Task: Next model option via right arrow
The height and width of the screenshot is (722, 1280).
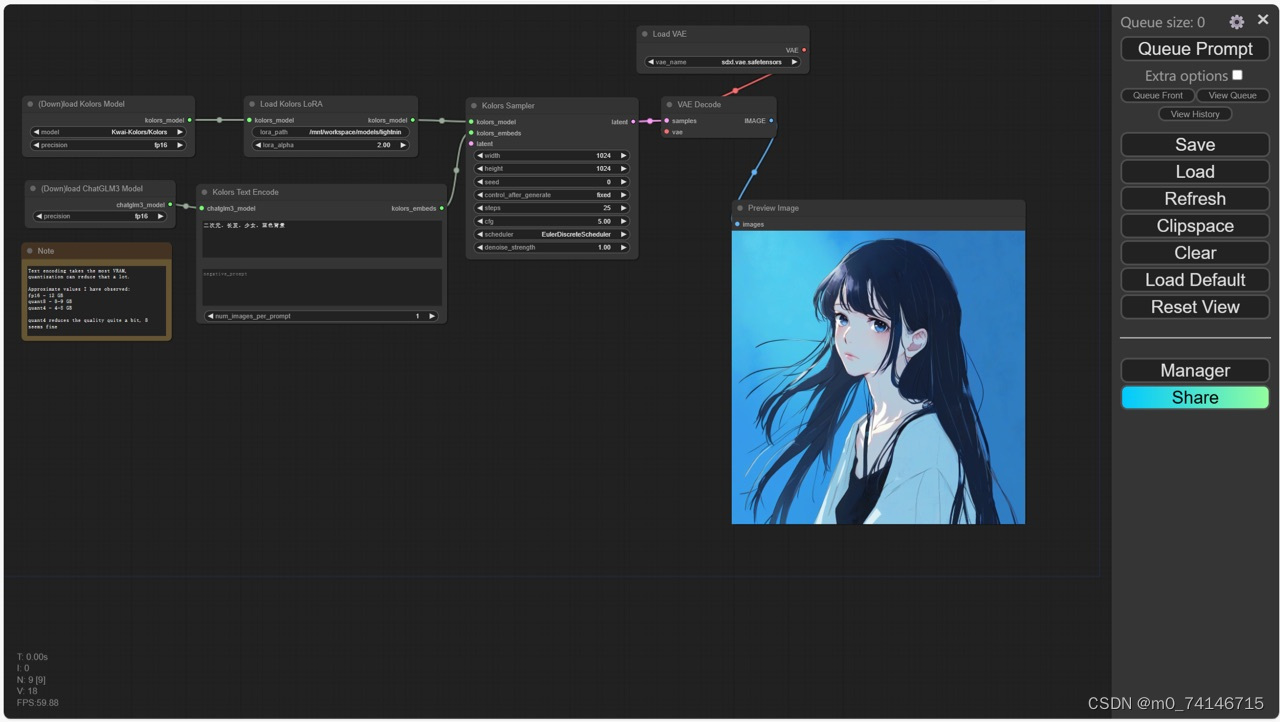Action: click(x=180, y=132)
